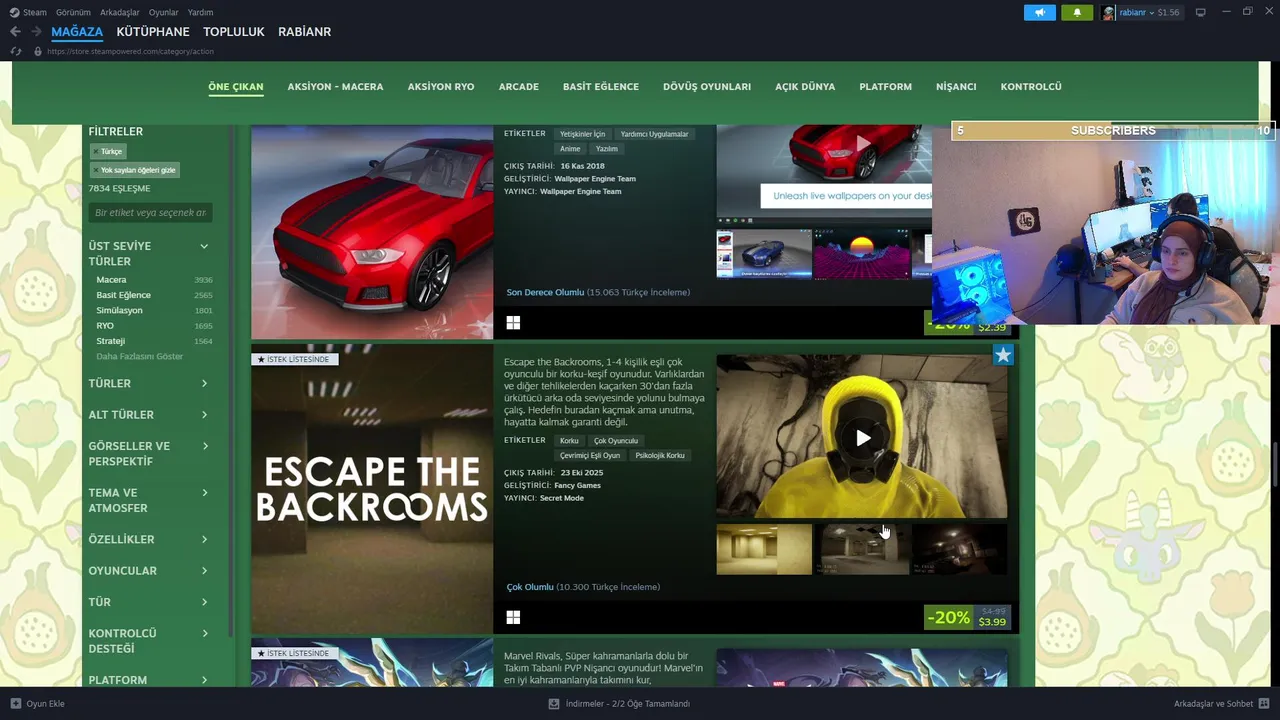Select the Dövüş Oyunları tab

[707, 87]
